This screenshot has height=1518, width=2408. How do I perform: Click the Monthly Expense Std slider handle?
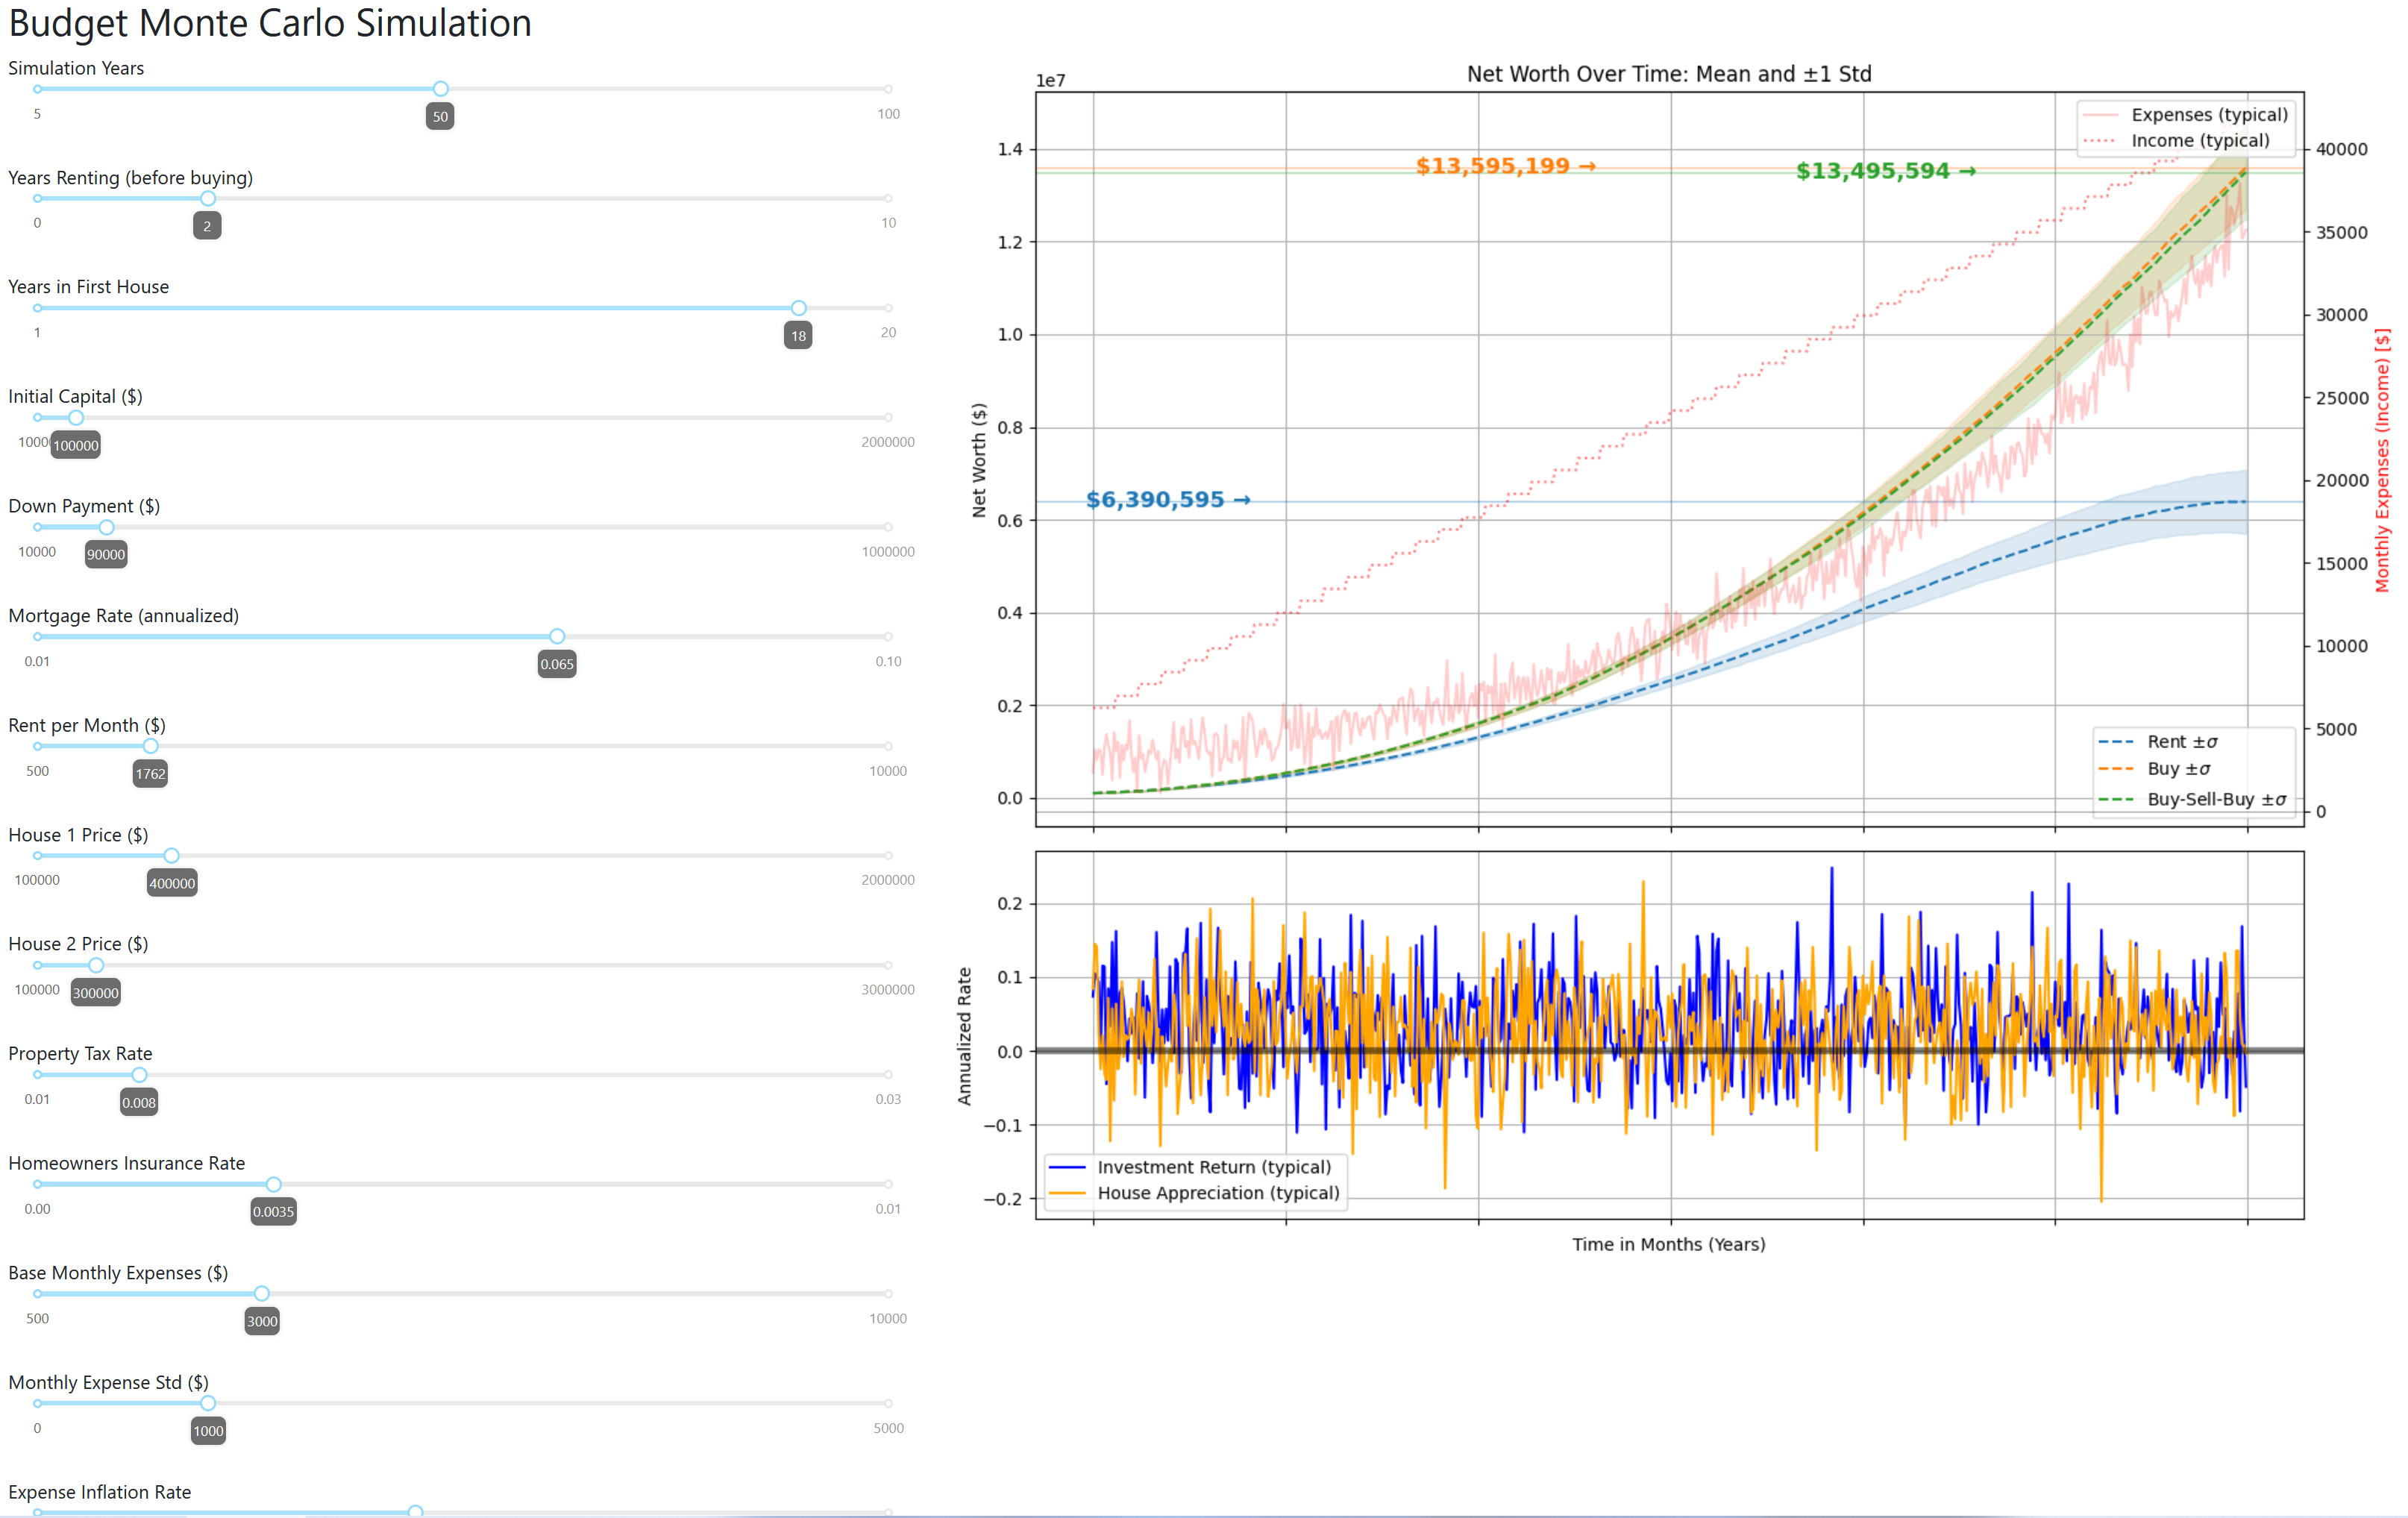(208, 1403)
